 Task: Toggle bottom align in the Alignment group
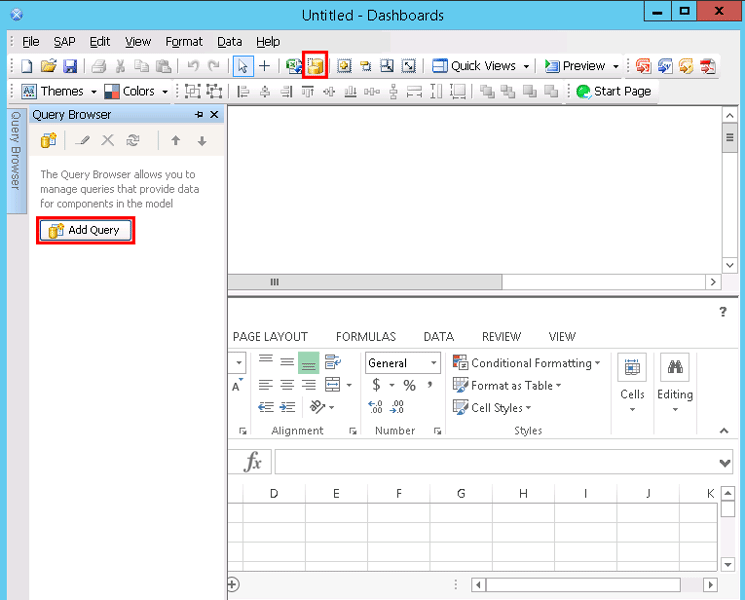(x=309, y=363)
